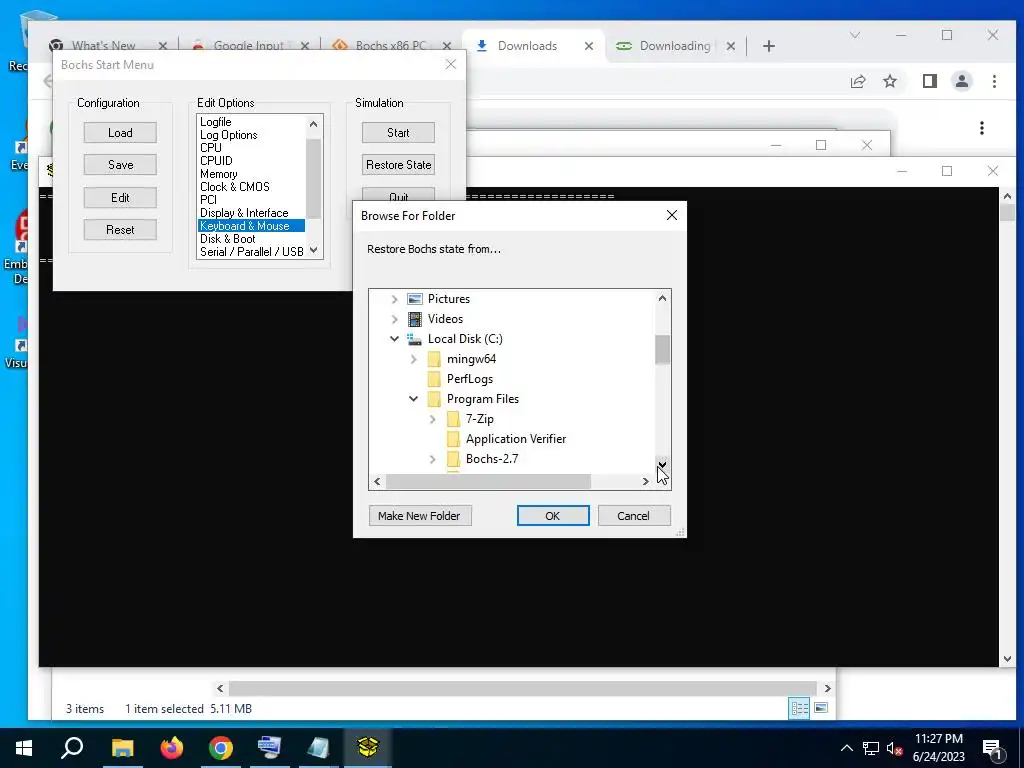Select Keyboard & Mouse option
The image size is (1024, 768).
pyautogui.click(x=251, y=226)
